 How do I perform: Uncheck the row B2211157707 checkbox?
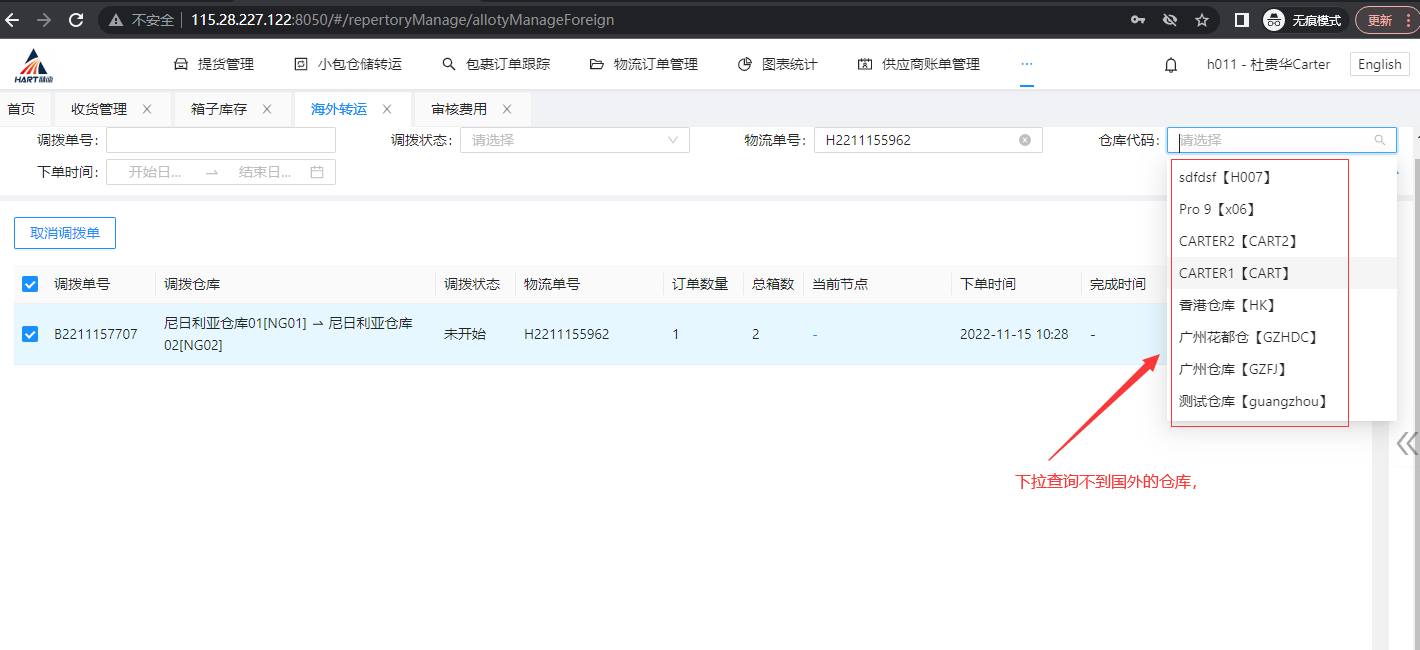point(30,334)
